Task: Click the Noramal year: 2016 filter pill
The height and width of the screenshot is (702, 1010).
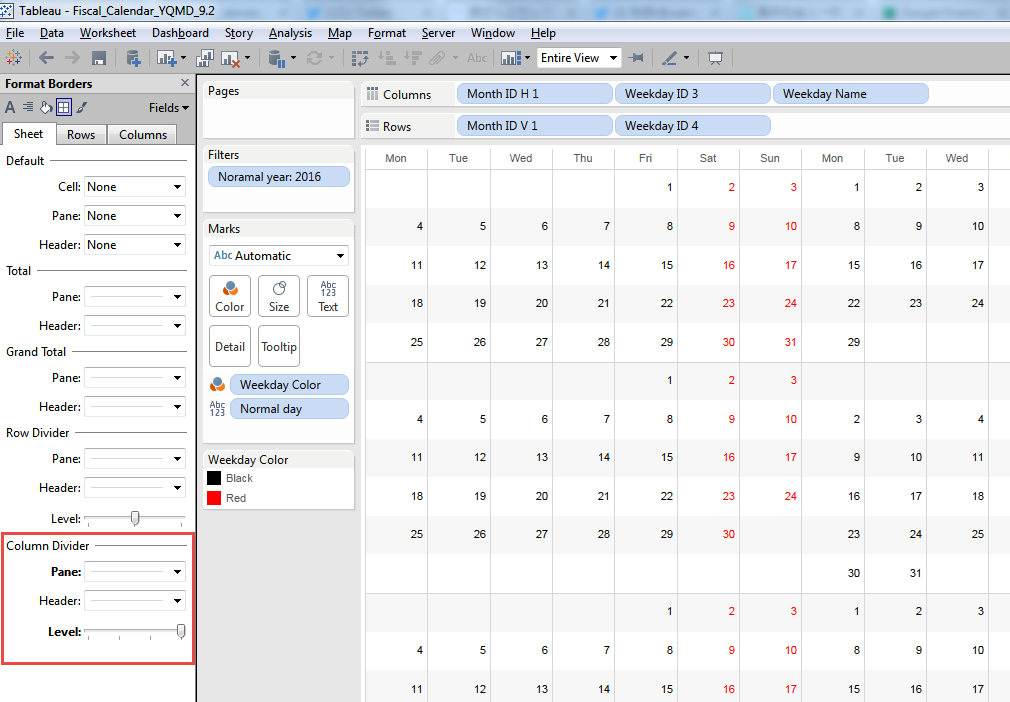Action: click(x=279, y=177)
